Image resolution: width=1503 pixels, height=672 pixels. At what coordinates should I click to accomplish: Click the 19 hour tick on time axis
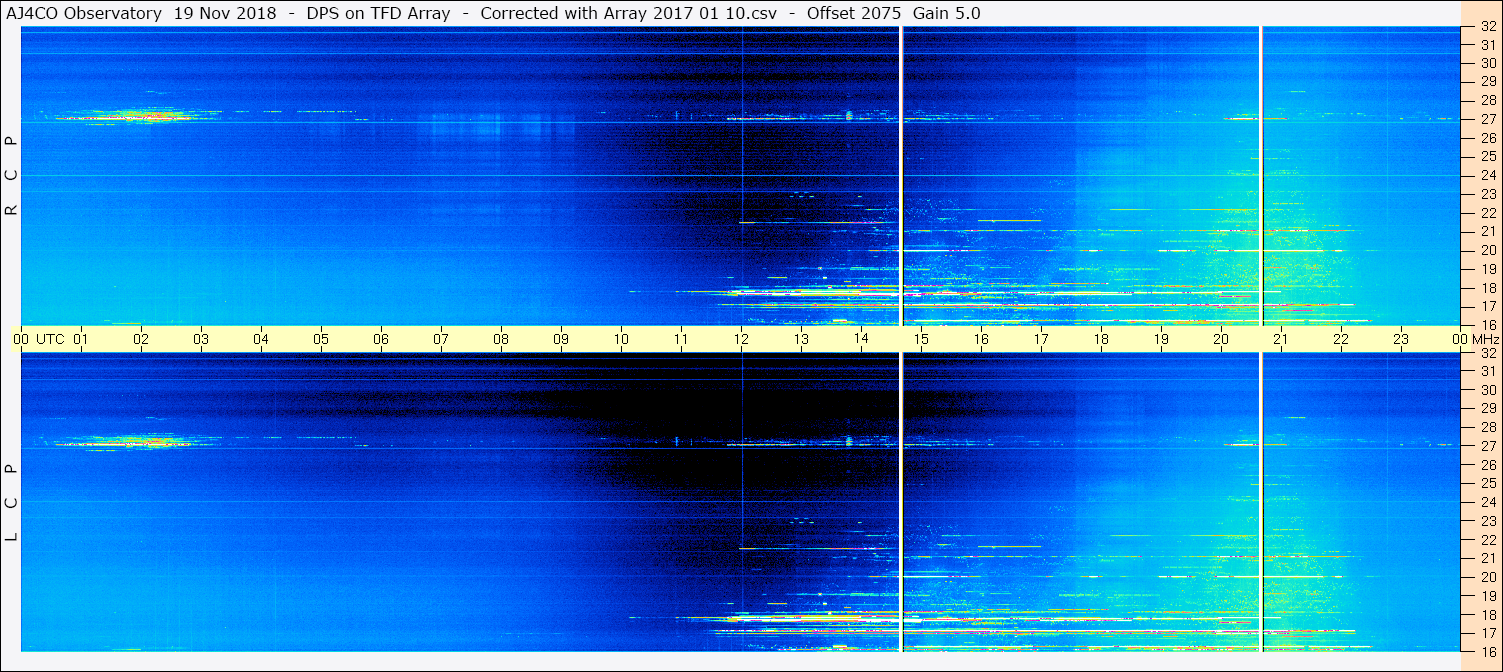pyautogui.click(x=1161, y=339)
